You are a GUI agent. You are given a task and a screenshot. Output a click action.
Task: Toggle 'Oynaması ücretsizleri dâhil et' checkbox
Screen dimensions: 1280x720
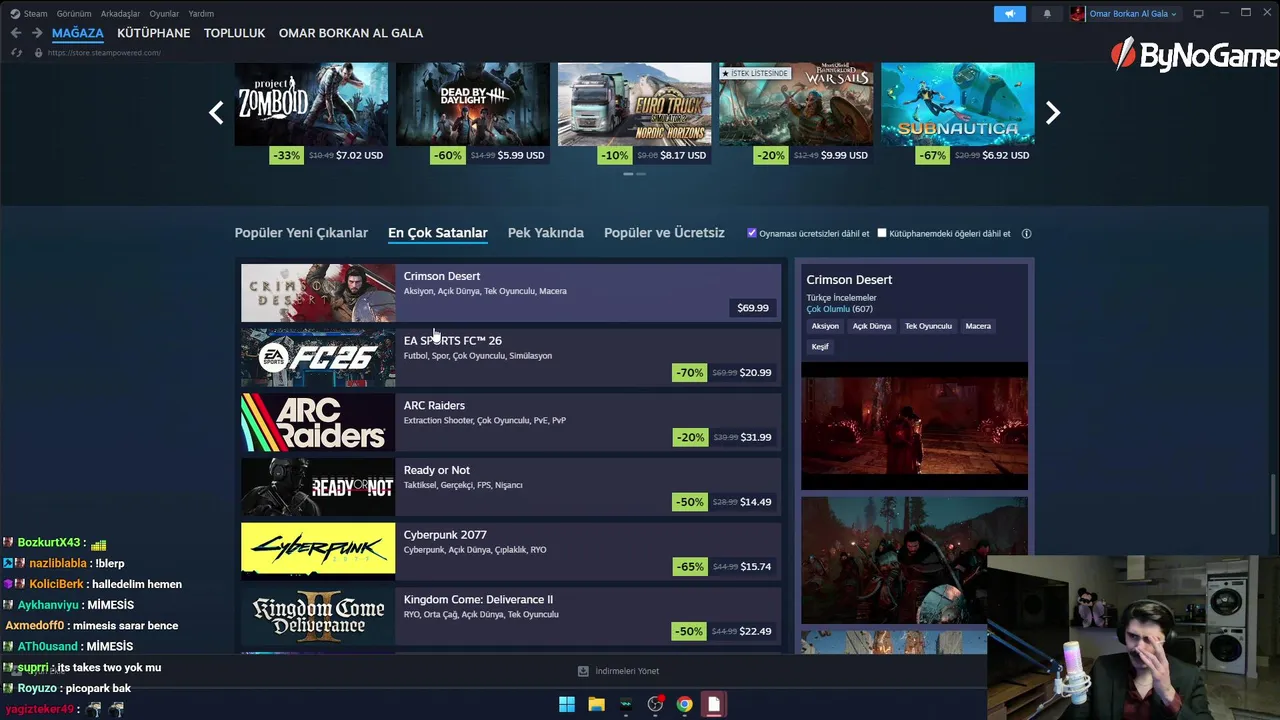pyautogui.click(x=752, y=233)
